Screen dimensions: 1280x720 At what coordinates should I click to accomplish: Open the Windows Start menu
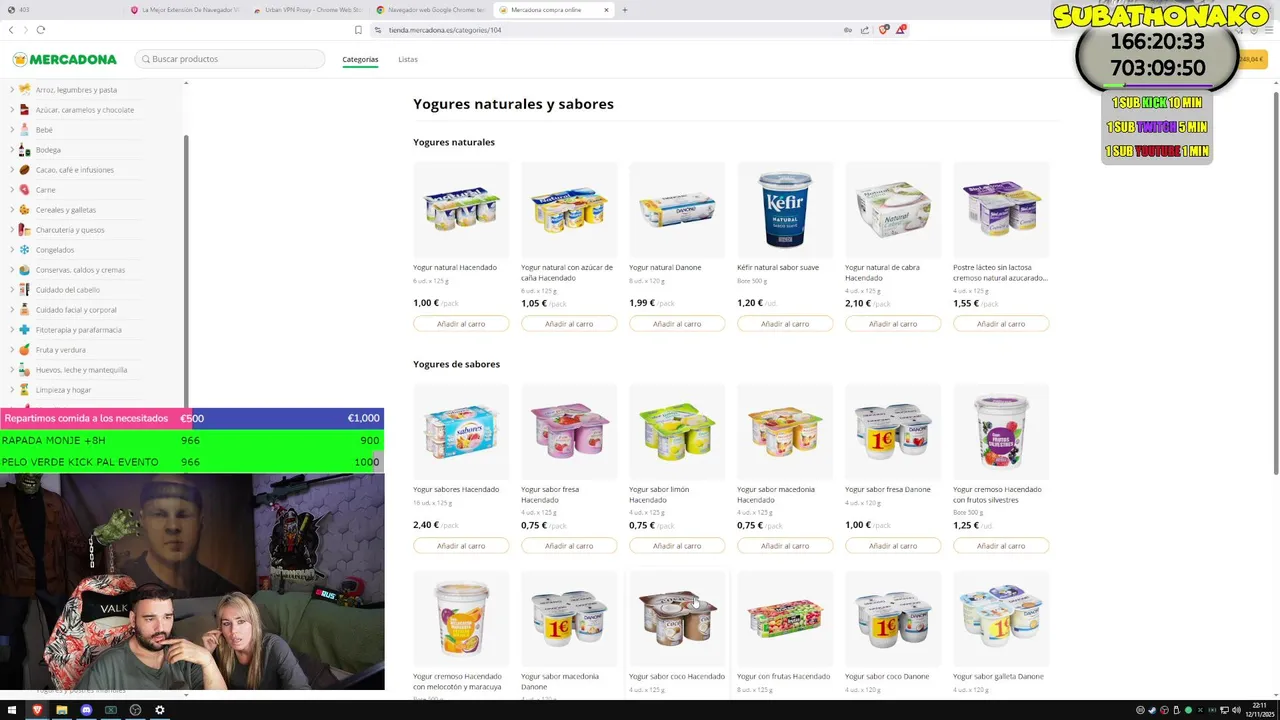[x=12, y=710]
